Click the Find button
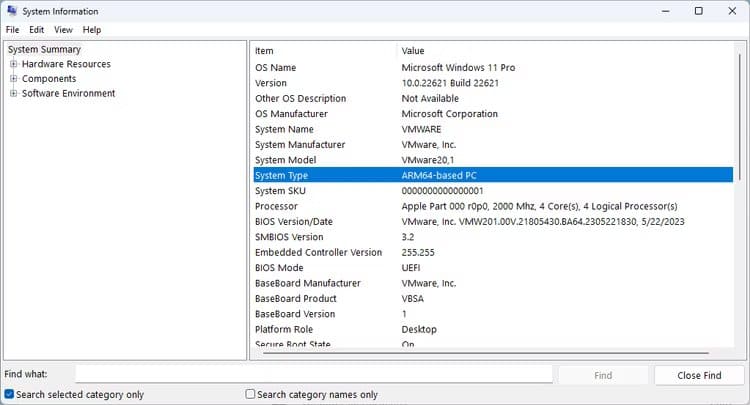The image size is (750, 405). click(603, 375)
